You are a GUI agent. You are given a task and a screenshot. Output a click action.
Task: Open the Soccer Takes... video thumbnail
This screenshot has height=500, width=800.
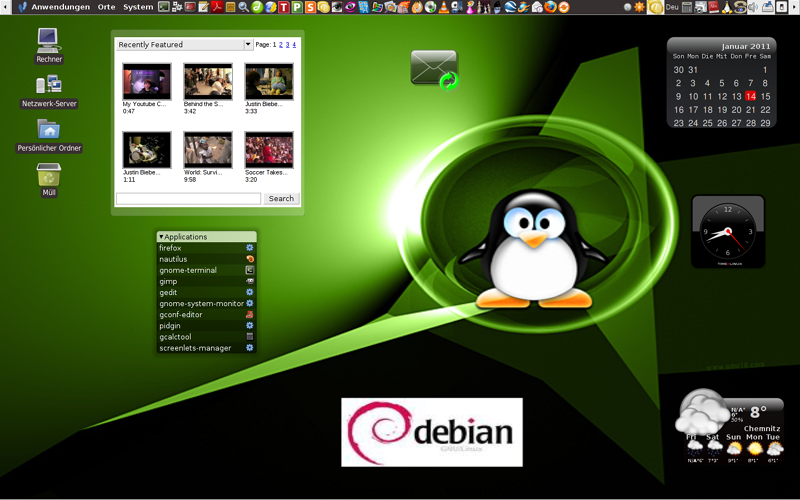269,150
